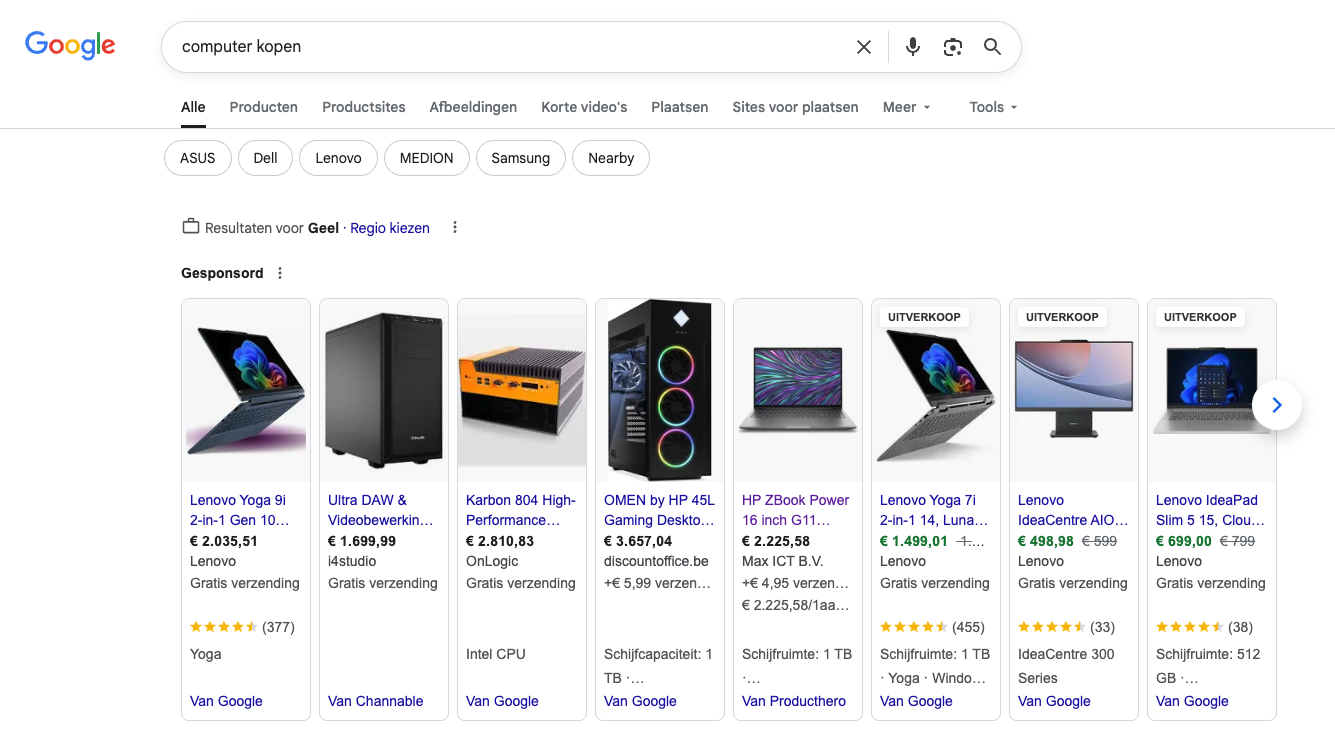Open the HP ZBook Power laptop image
Screen dimensions: 1335x742
798,390
